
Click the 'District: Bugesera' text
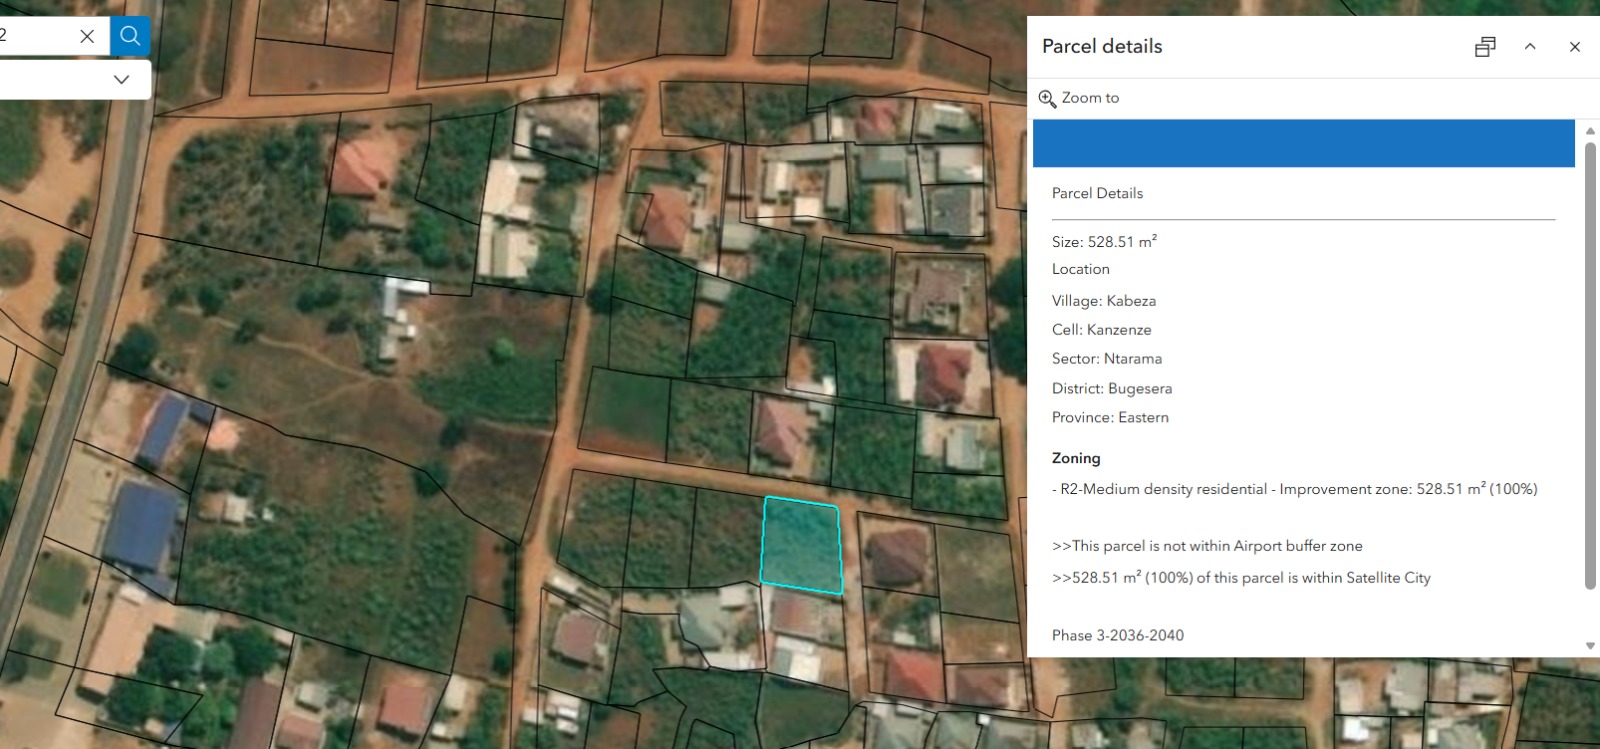tap(1112, 388)
